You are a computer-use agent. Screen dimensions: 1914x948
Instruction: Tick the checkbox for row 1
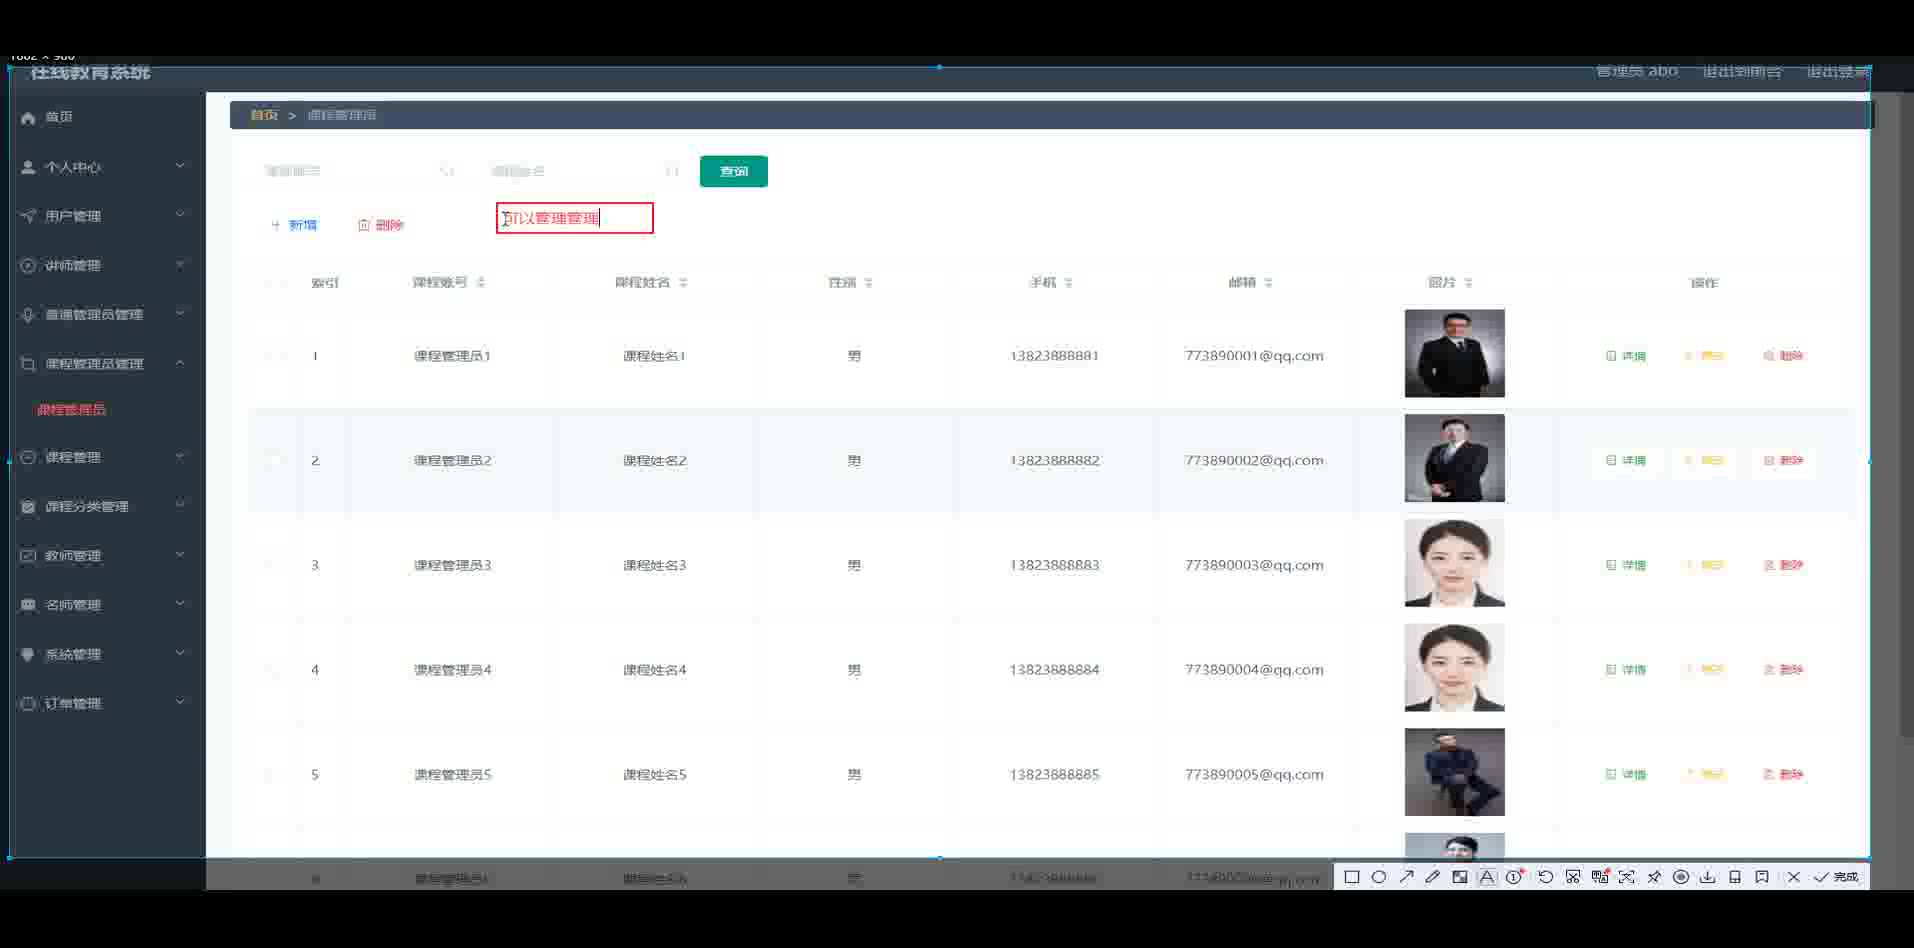point(274,356)
